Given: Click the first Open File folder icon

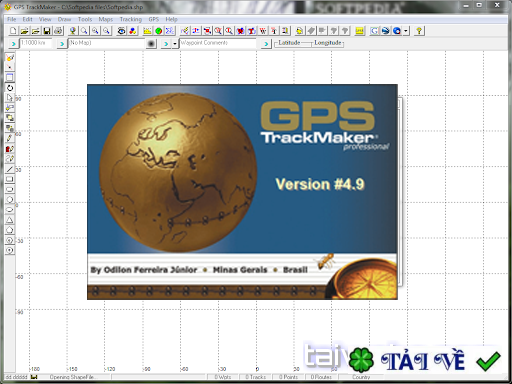Looking at the screenshot, I should click(x=24, y=31).
